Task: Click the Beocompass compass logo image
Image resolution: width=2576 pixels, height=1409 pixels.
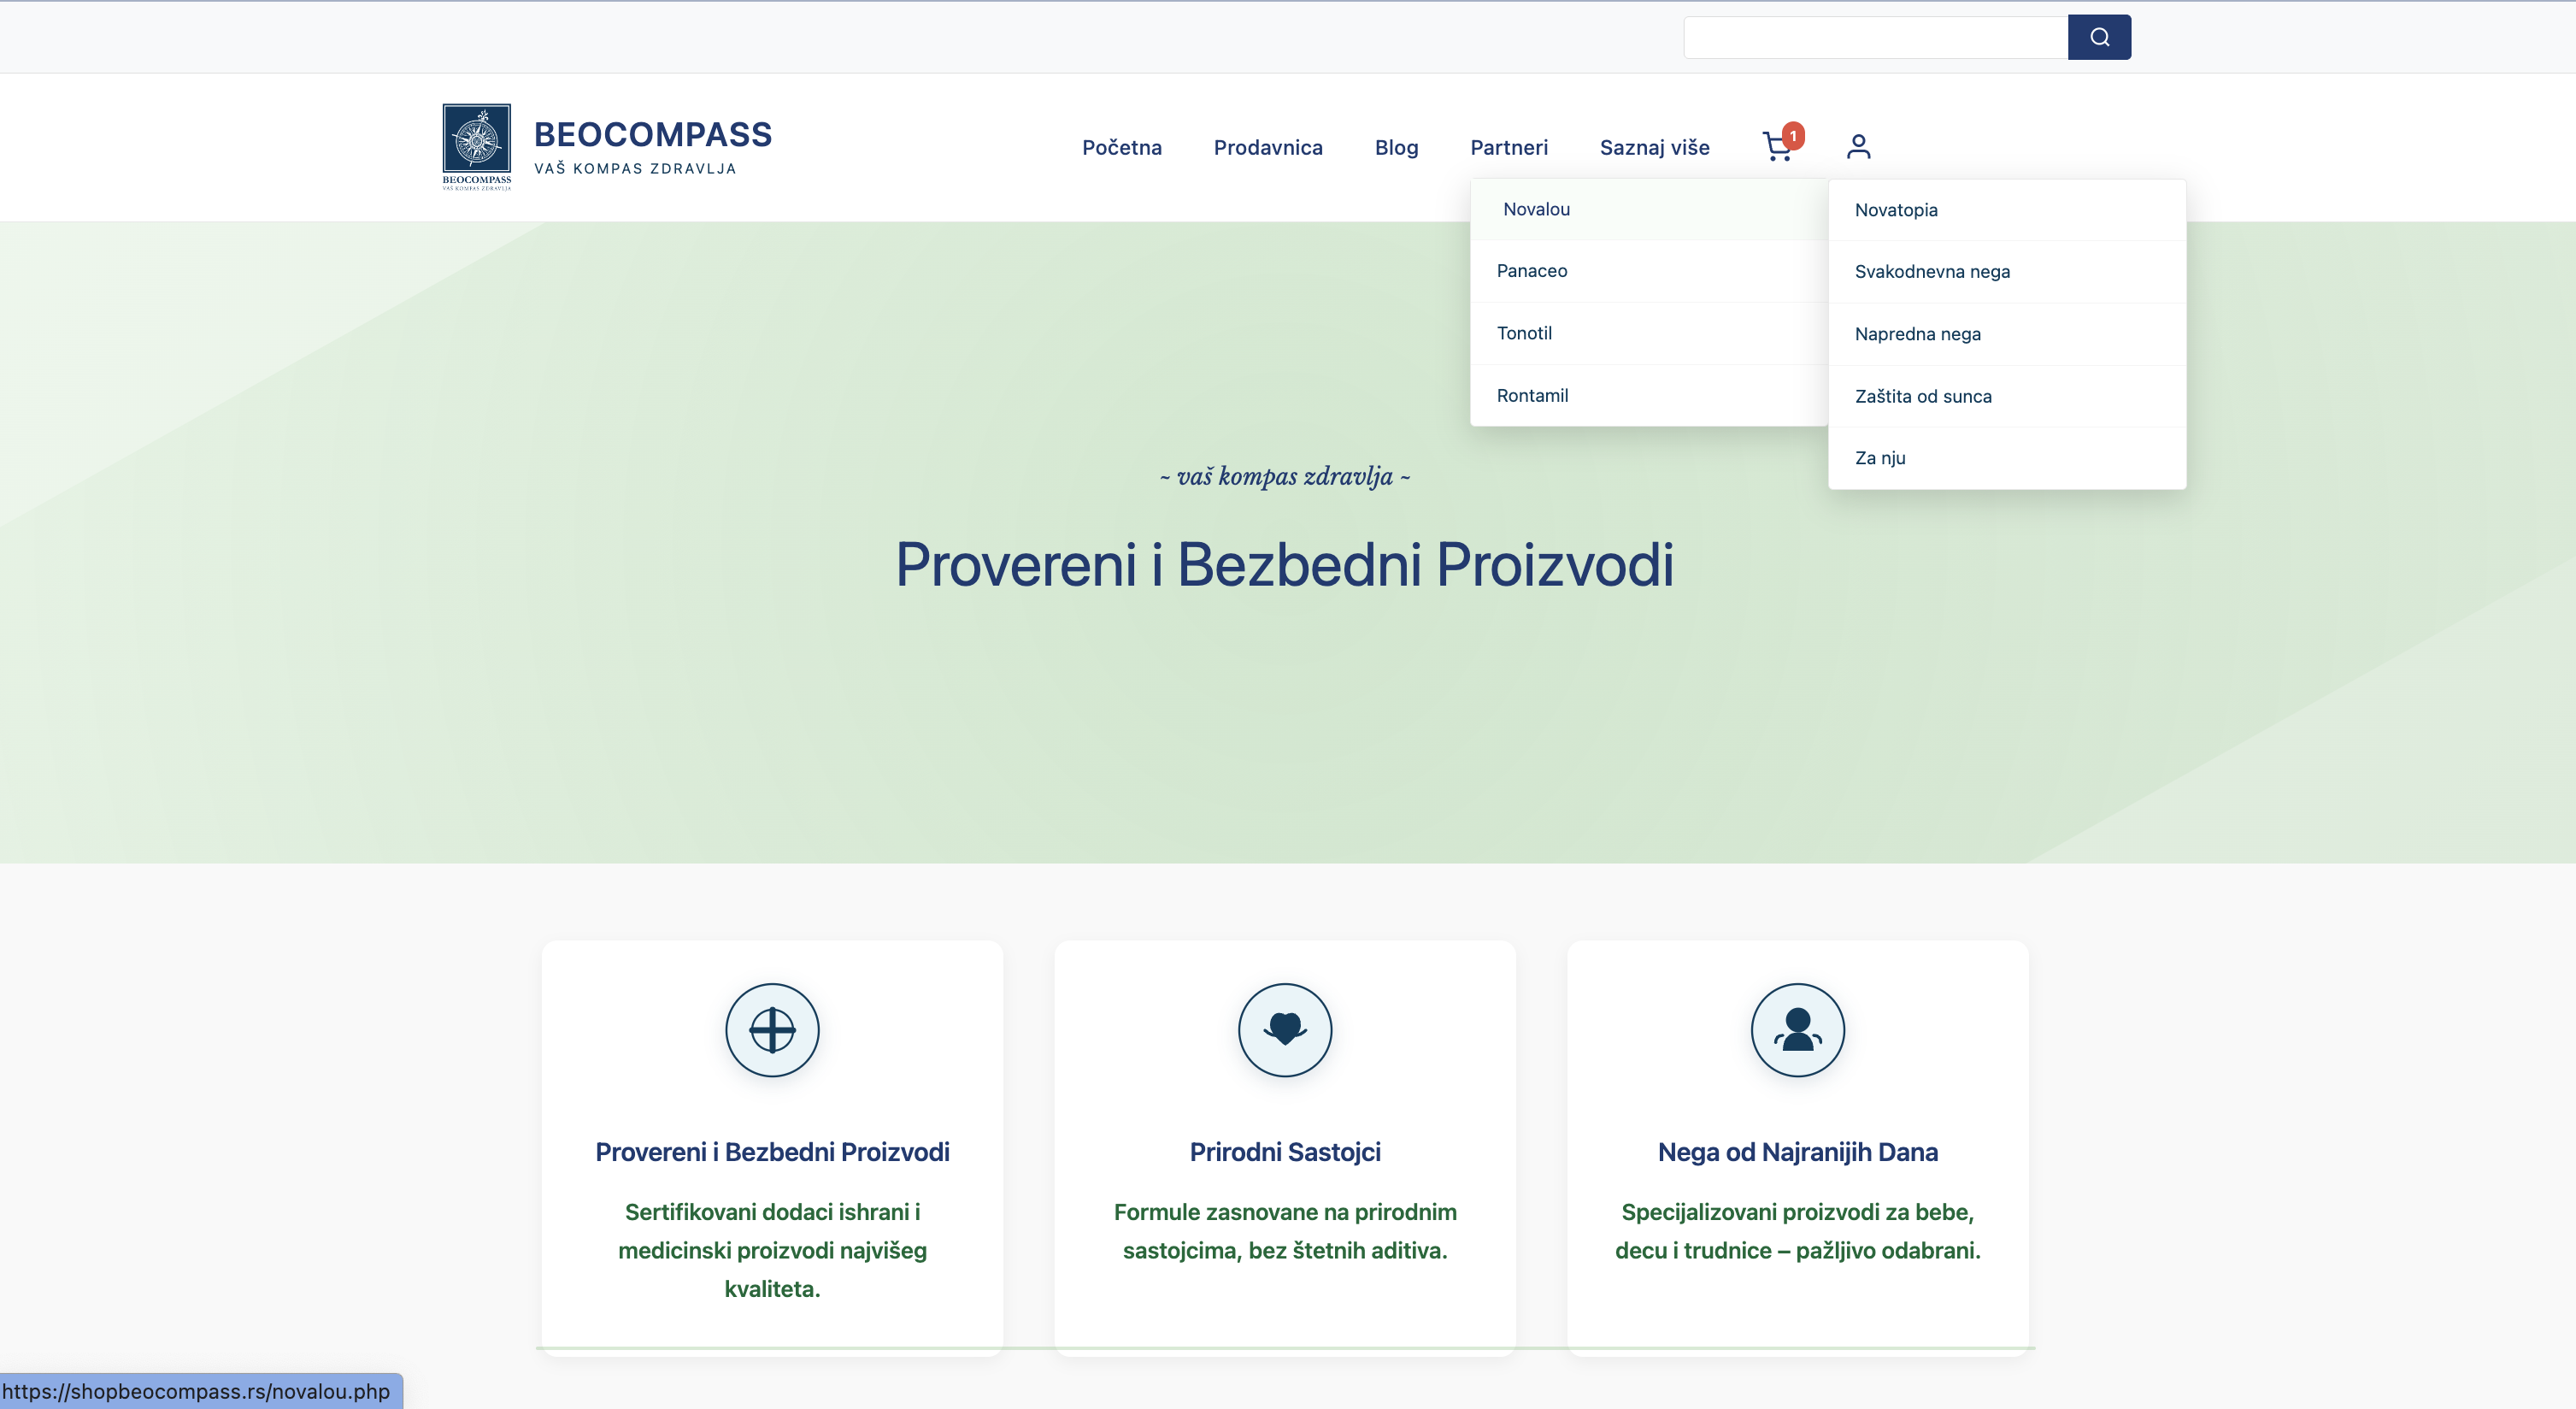Action: click(477, 146)
